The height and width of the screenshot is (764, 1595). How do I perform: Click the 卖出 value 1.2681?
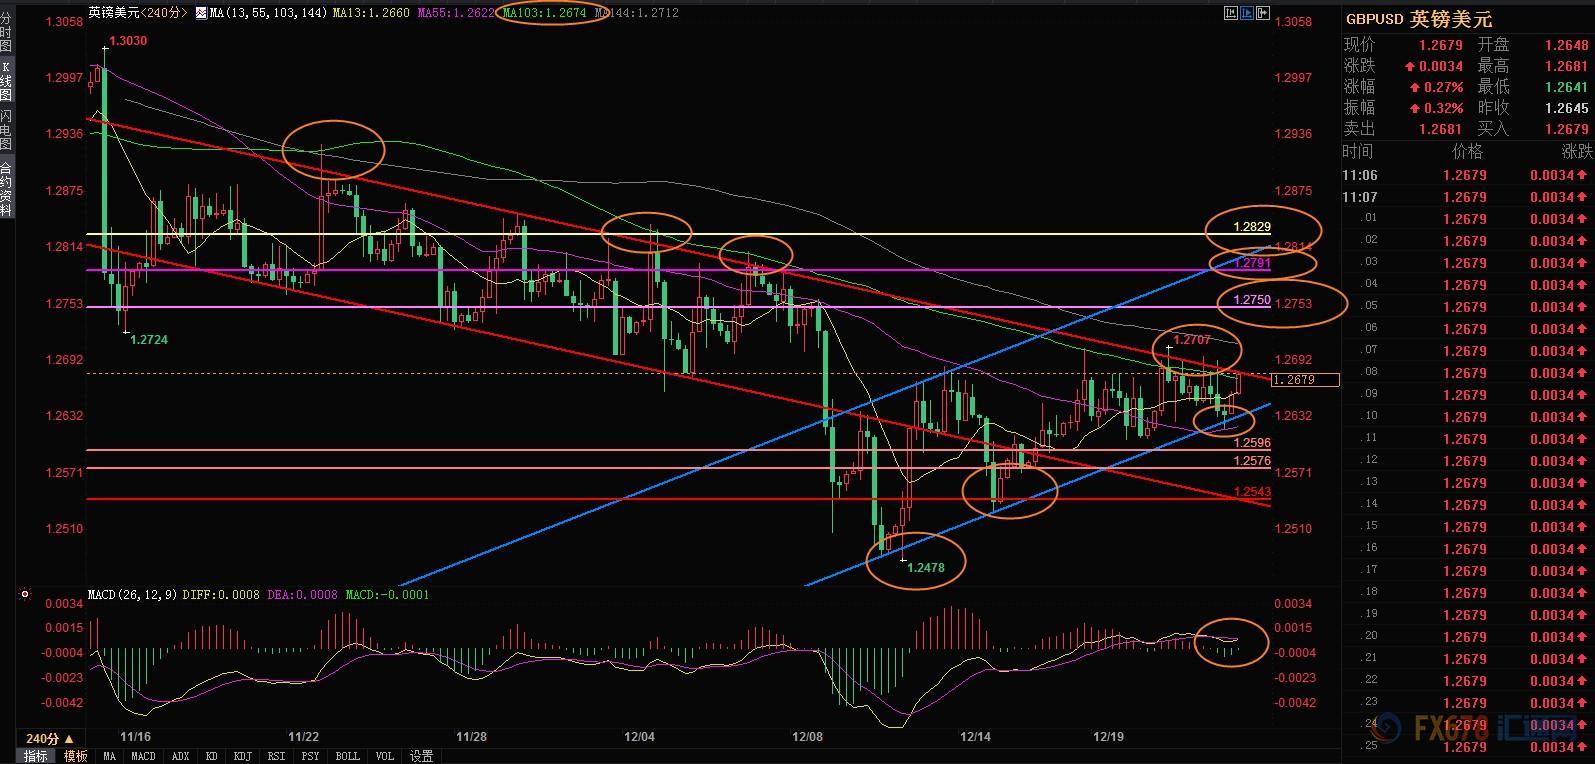[1442, 129]
